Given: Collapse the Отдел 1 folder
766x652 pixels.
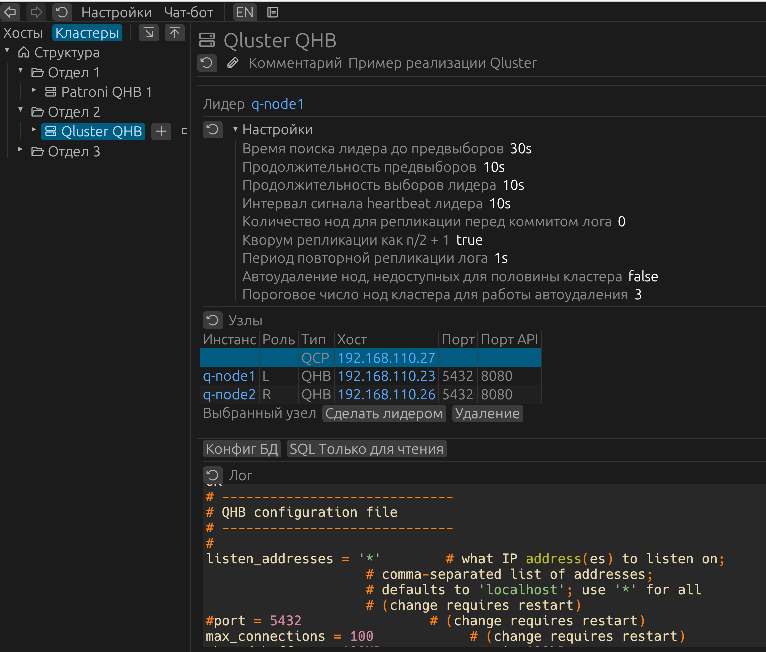Looking at the screenshot, I should point(21,72).
